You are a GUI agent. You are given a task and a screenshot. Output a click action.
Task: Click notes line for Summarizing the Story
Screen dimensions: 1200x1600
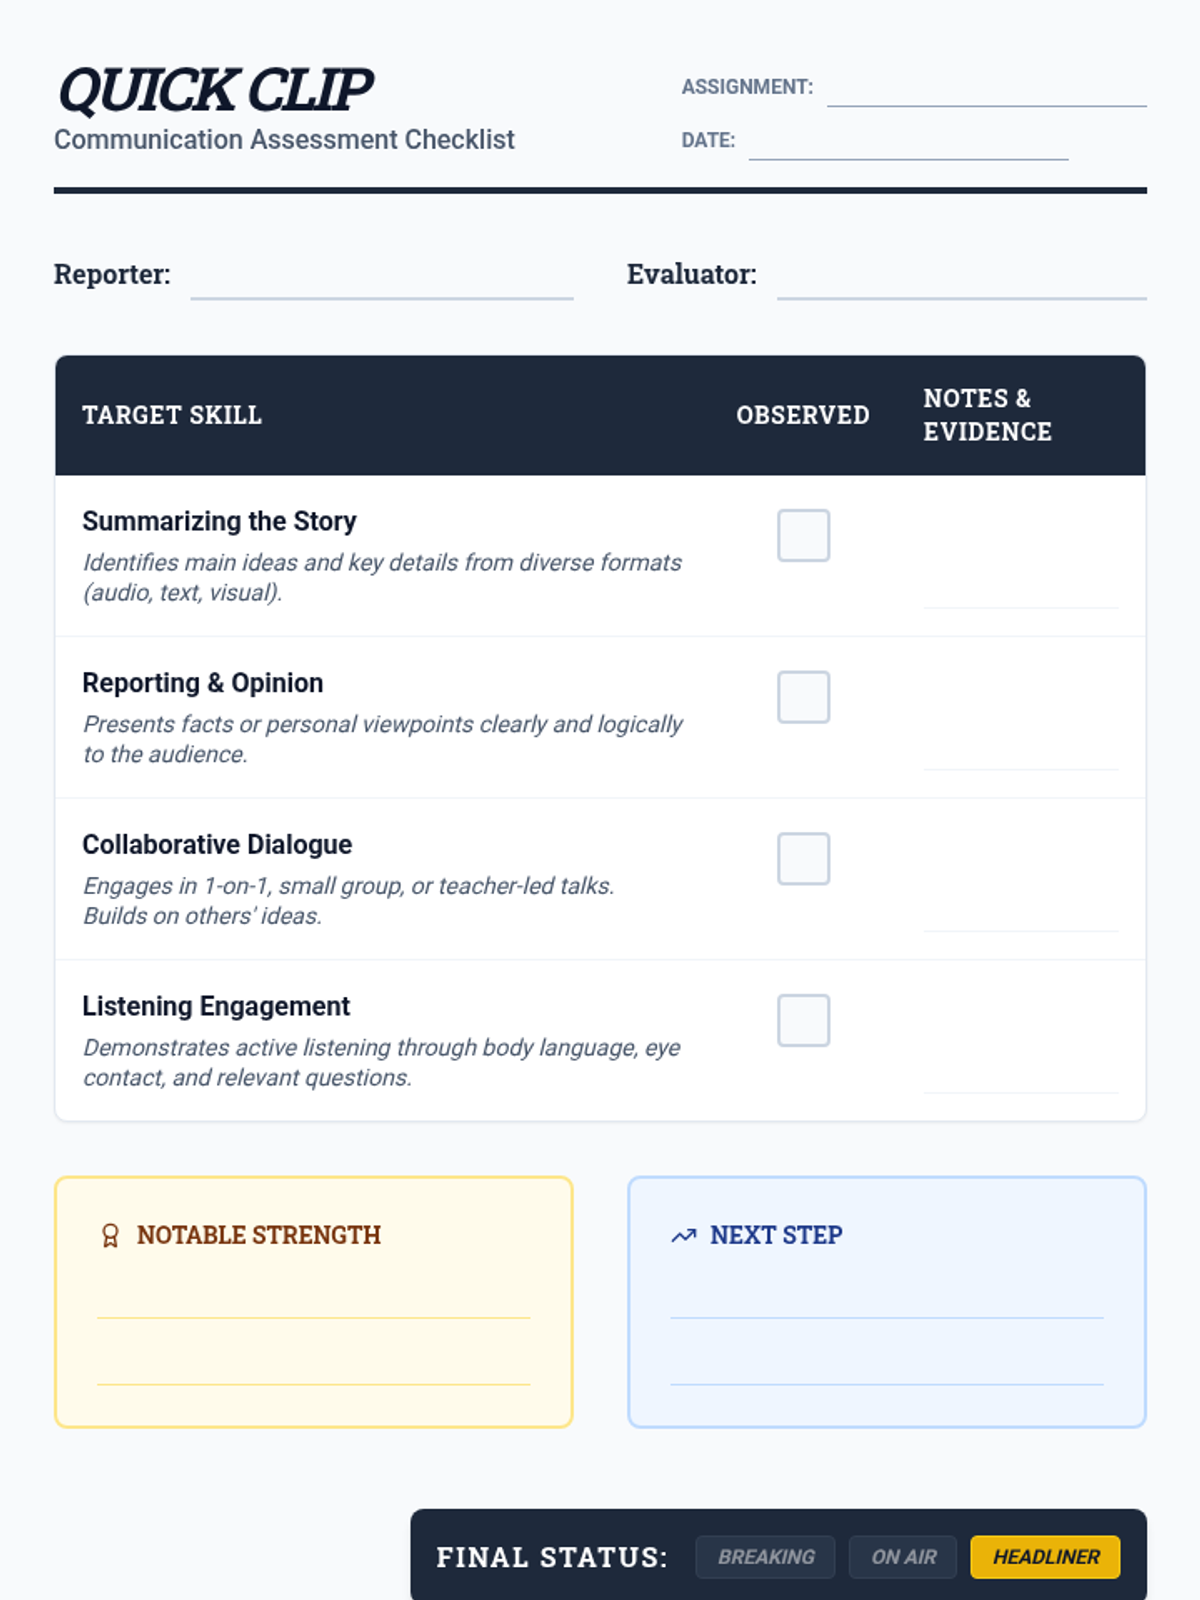pos(1020,590)
